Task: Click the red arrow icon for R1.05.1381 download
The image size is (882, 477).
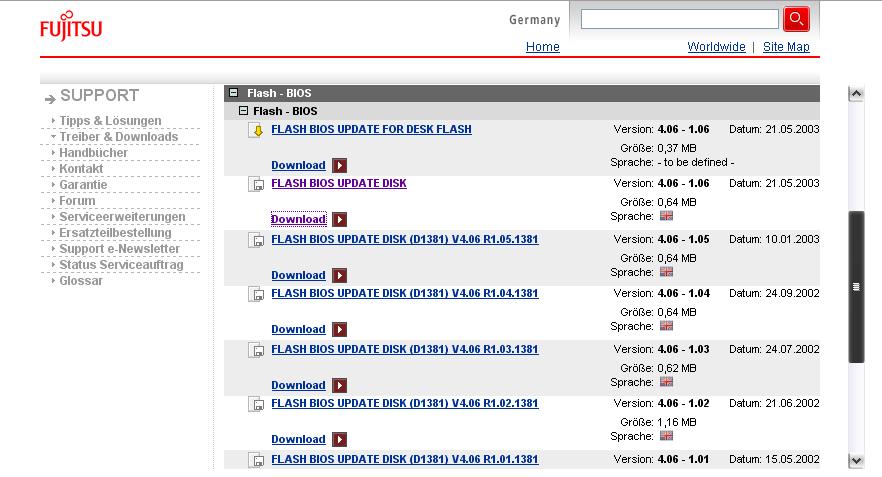Action: coord(339,275)
